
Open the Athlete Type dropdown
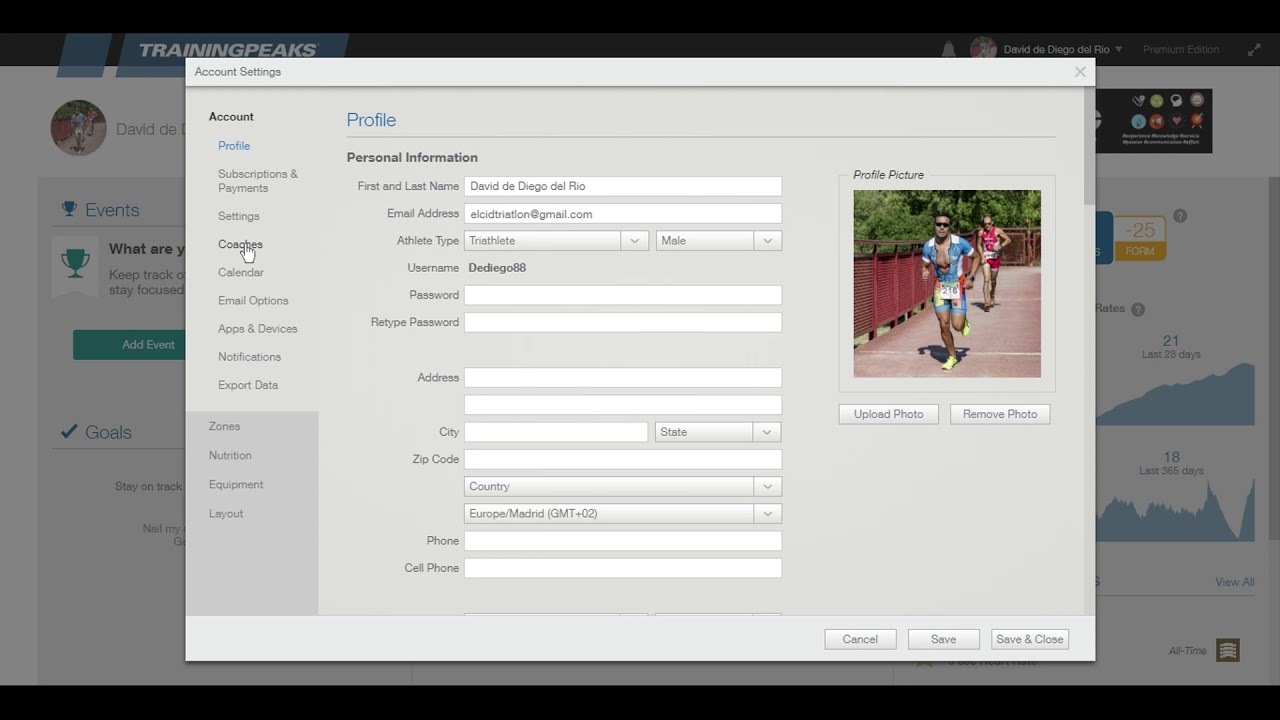coord(557,241)
